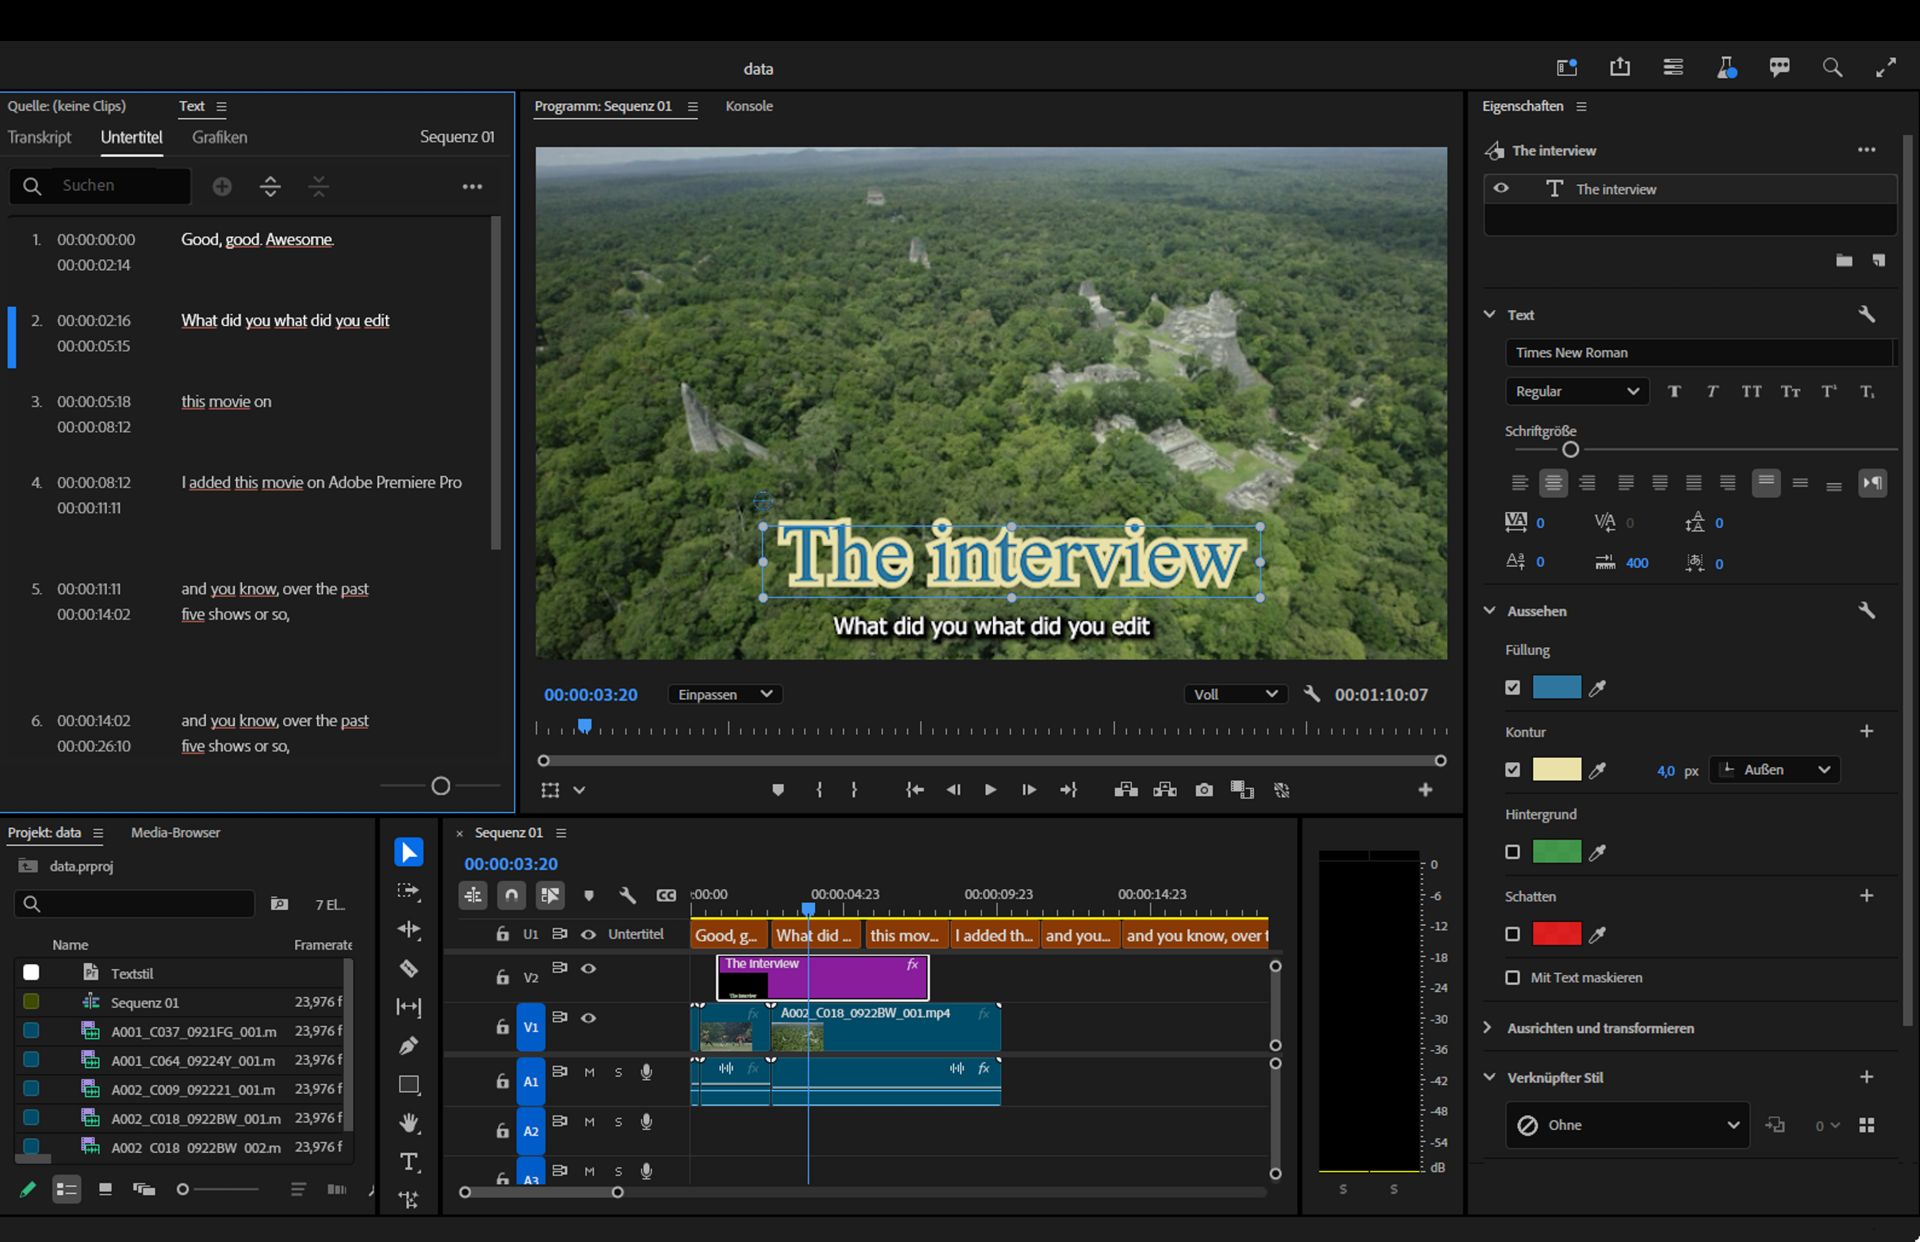Click the Fill color eyedropper
This screenshot has height=1242, width=1920.
coord(1598,688)
